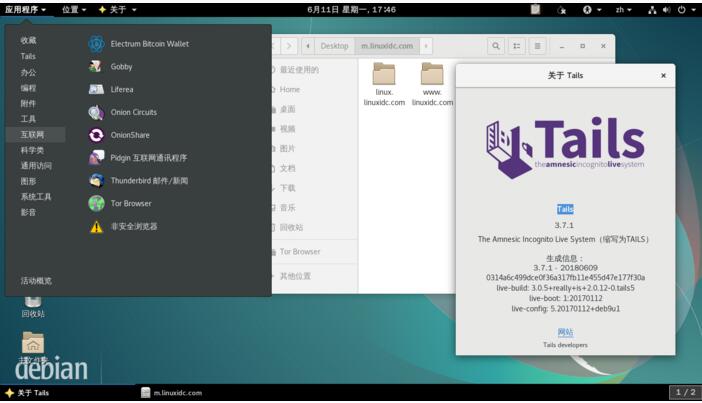
Task: Open Home in file manager sidebar
Action: click(x=289, y=90)
